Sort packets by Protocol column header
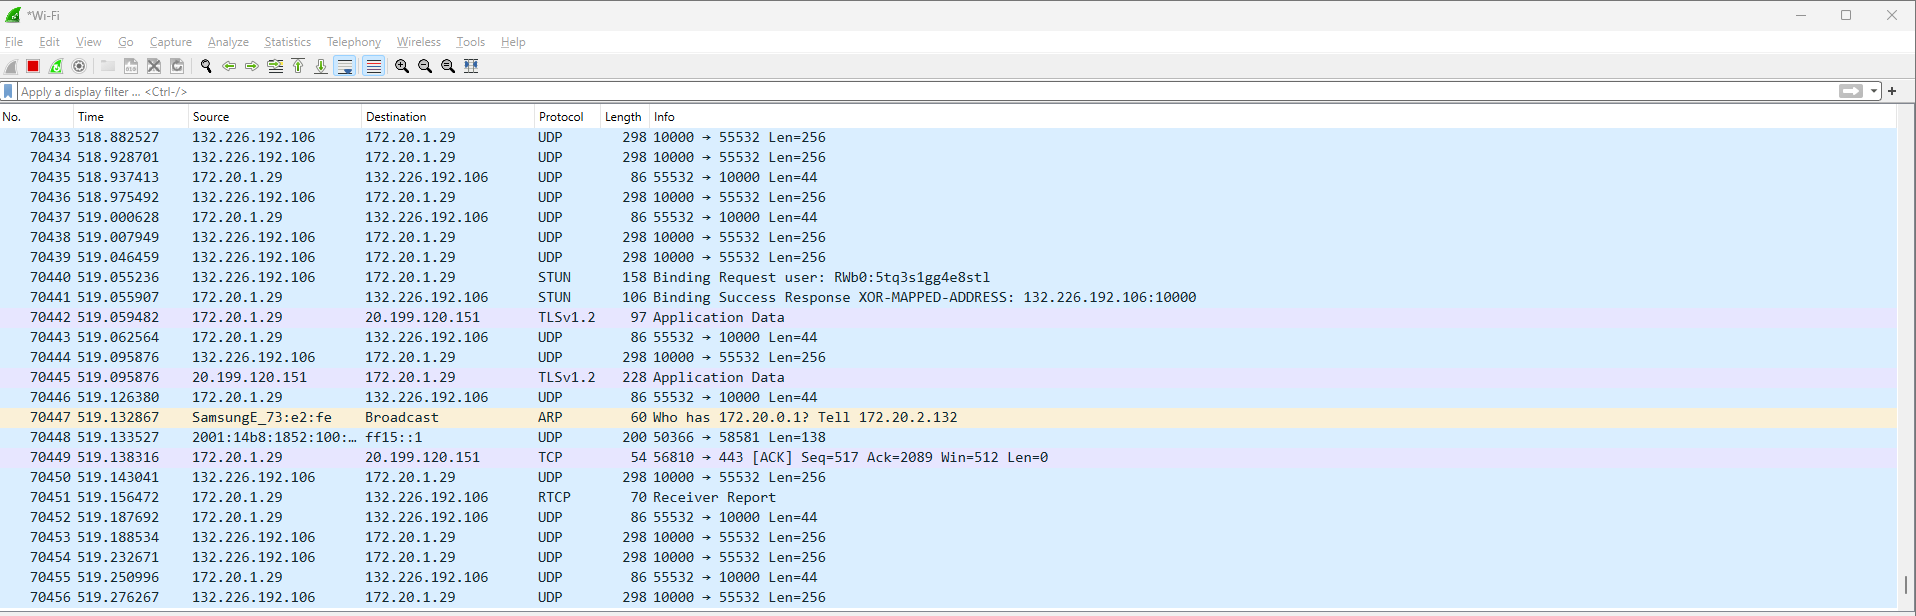The width and height of the screenshot is (1916, 616). [561, 117]
